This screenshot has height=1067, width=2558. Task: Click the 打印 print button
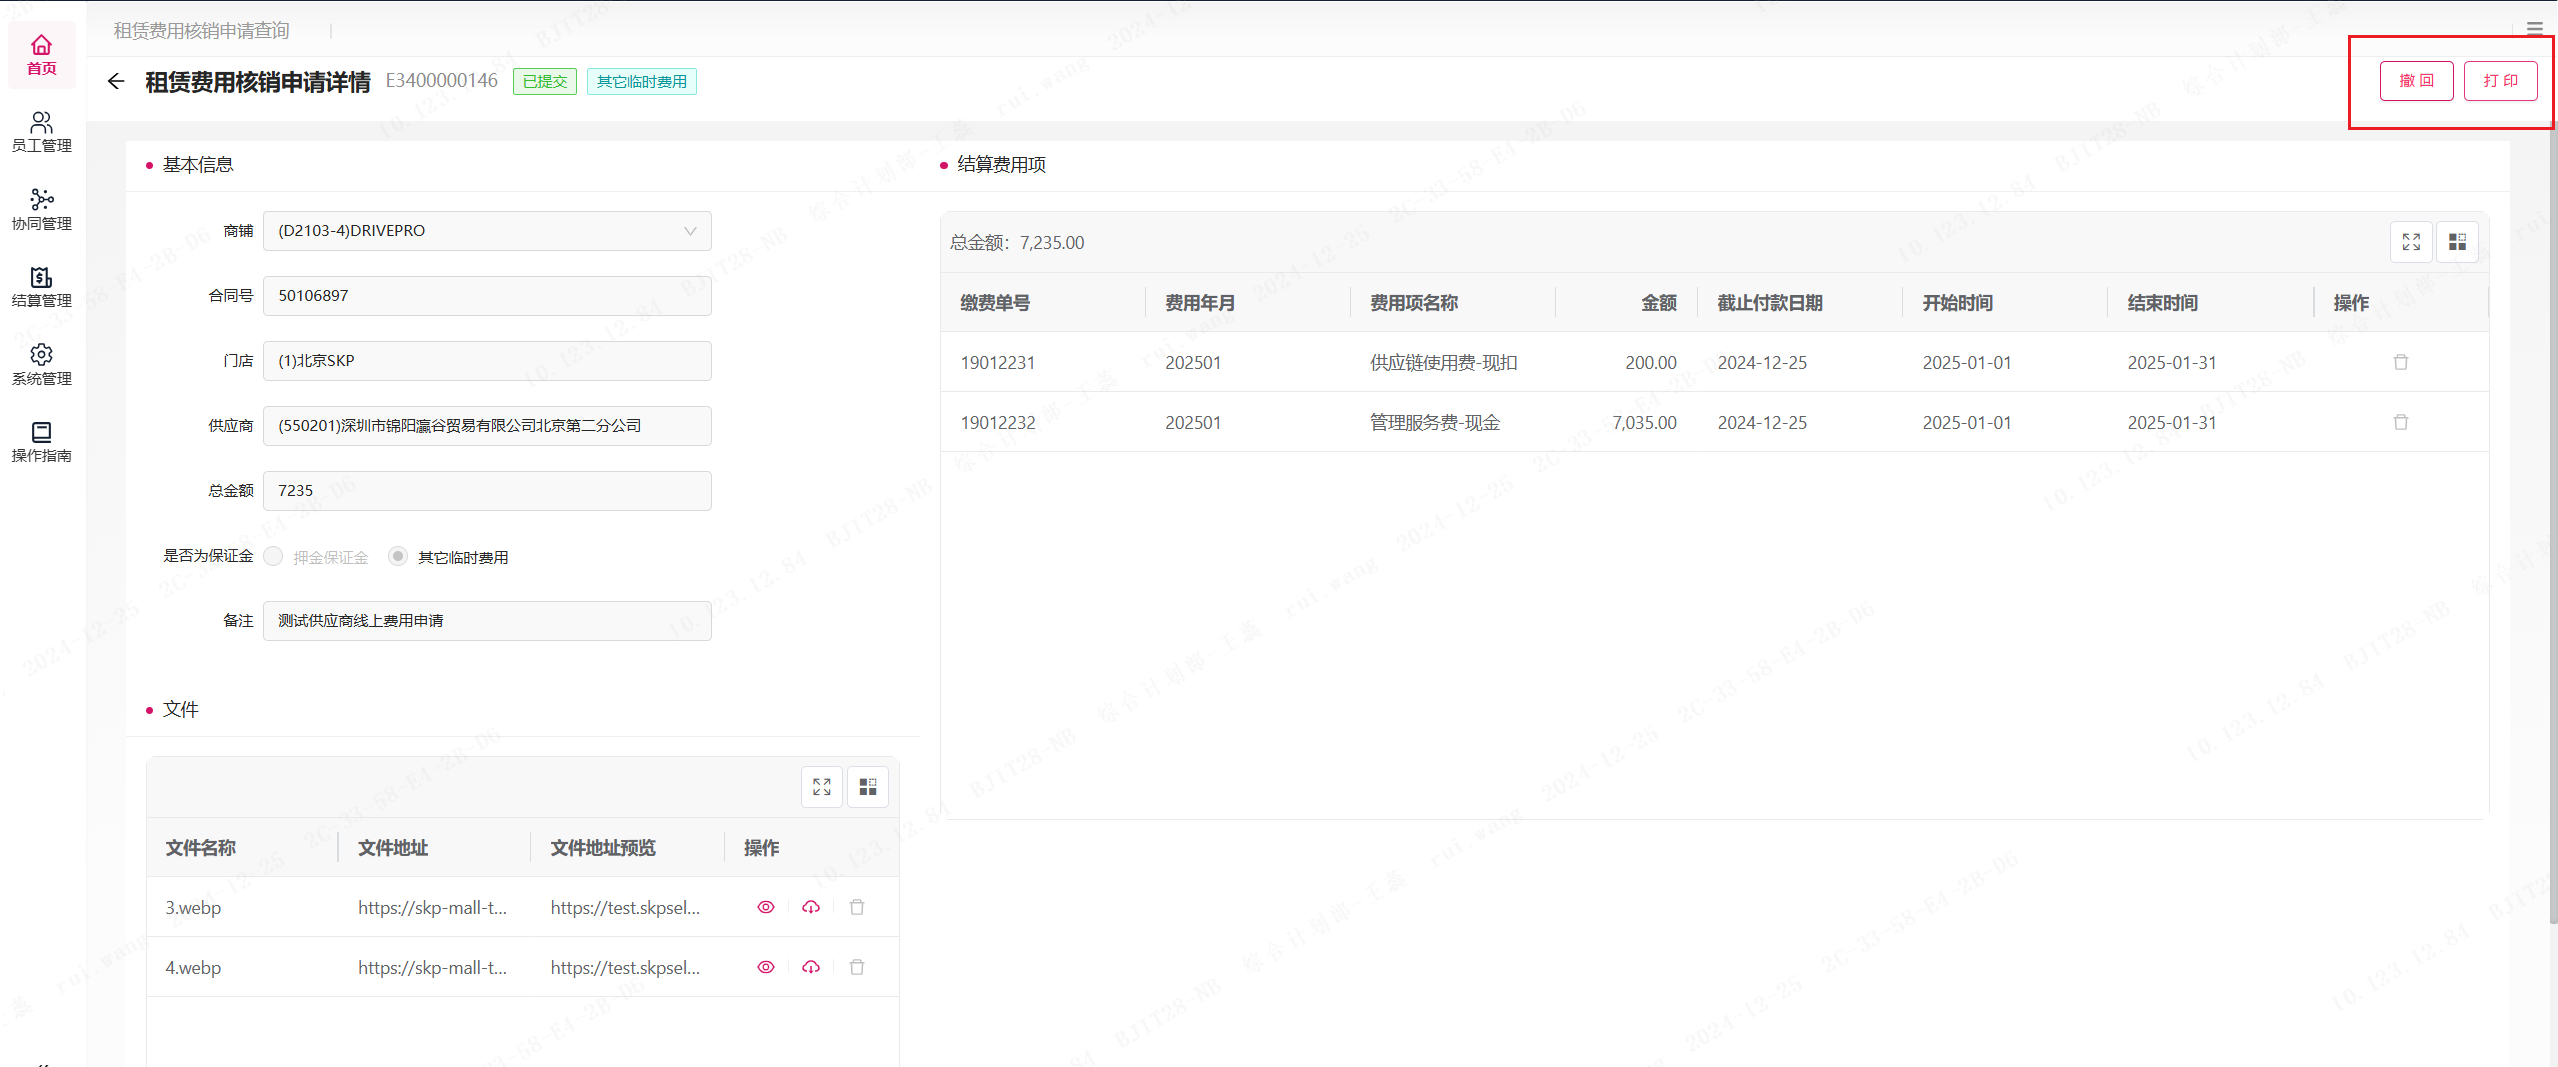click(2500, 81)
